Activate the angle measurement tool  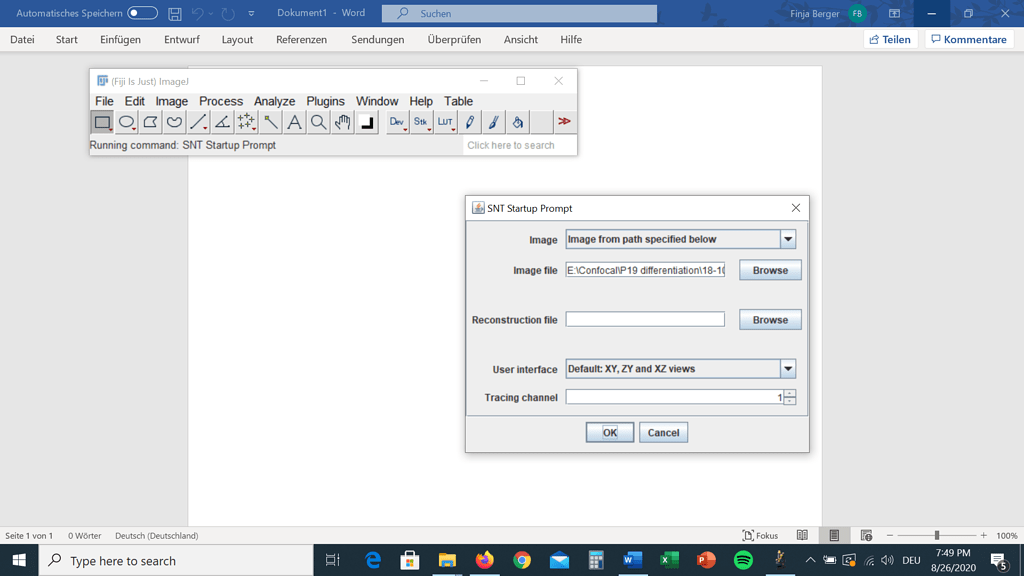pos(219,122)
